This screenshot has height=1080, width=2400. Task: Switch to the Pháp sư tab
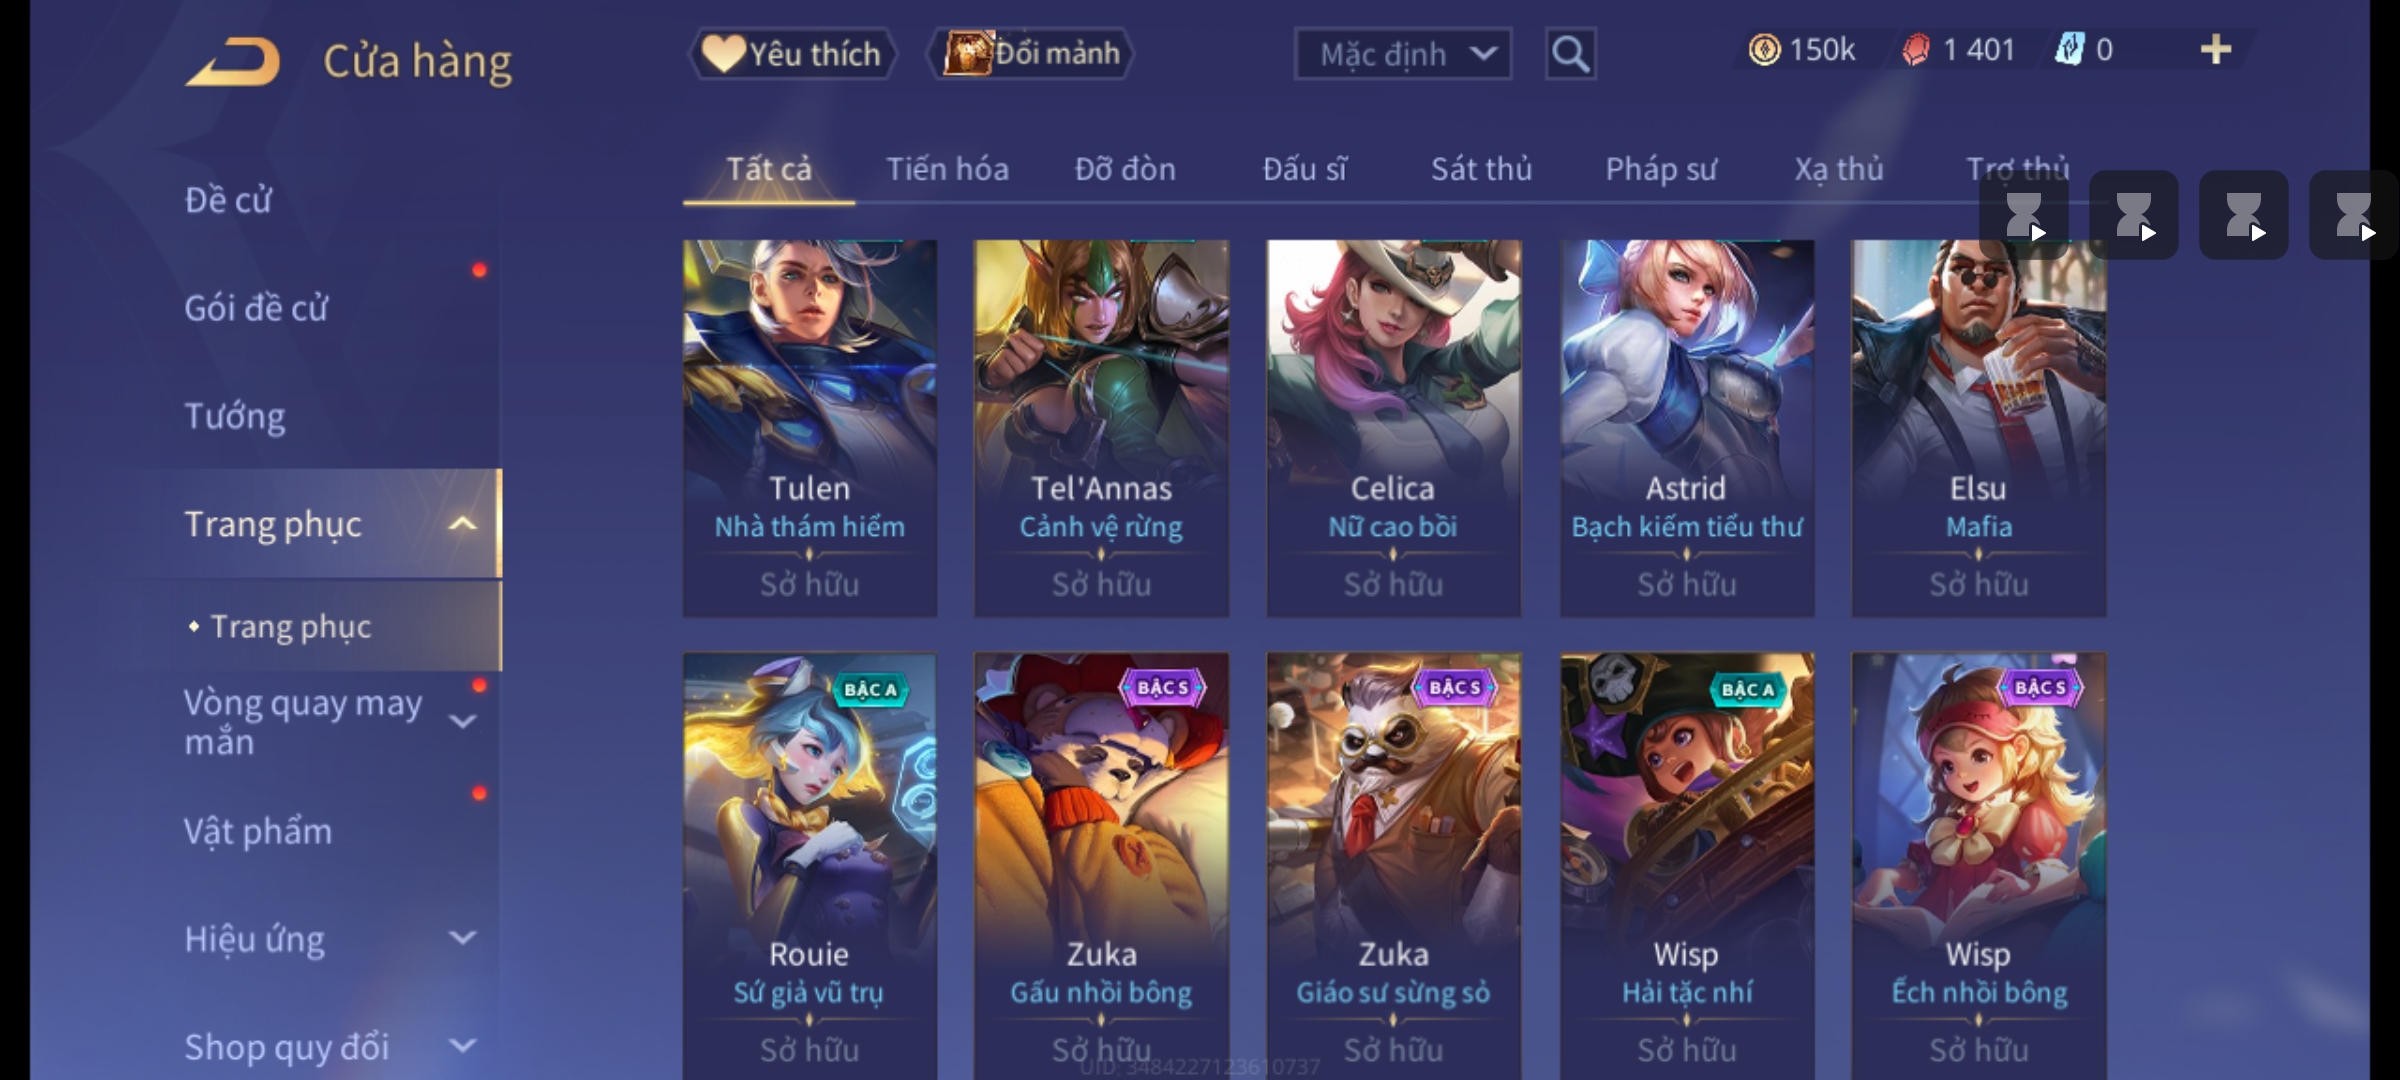pos(1661,169)
